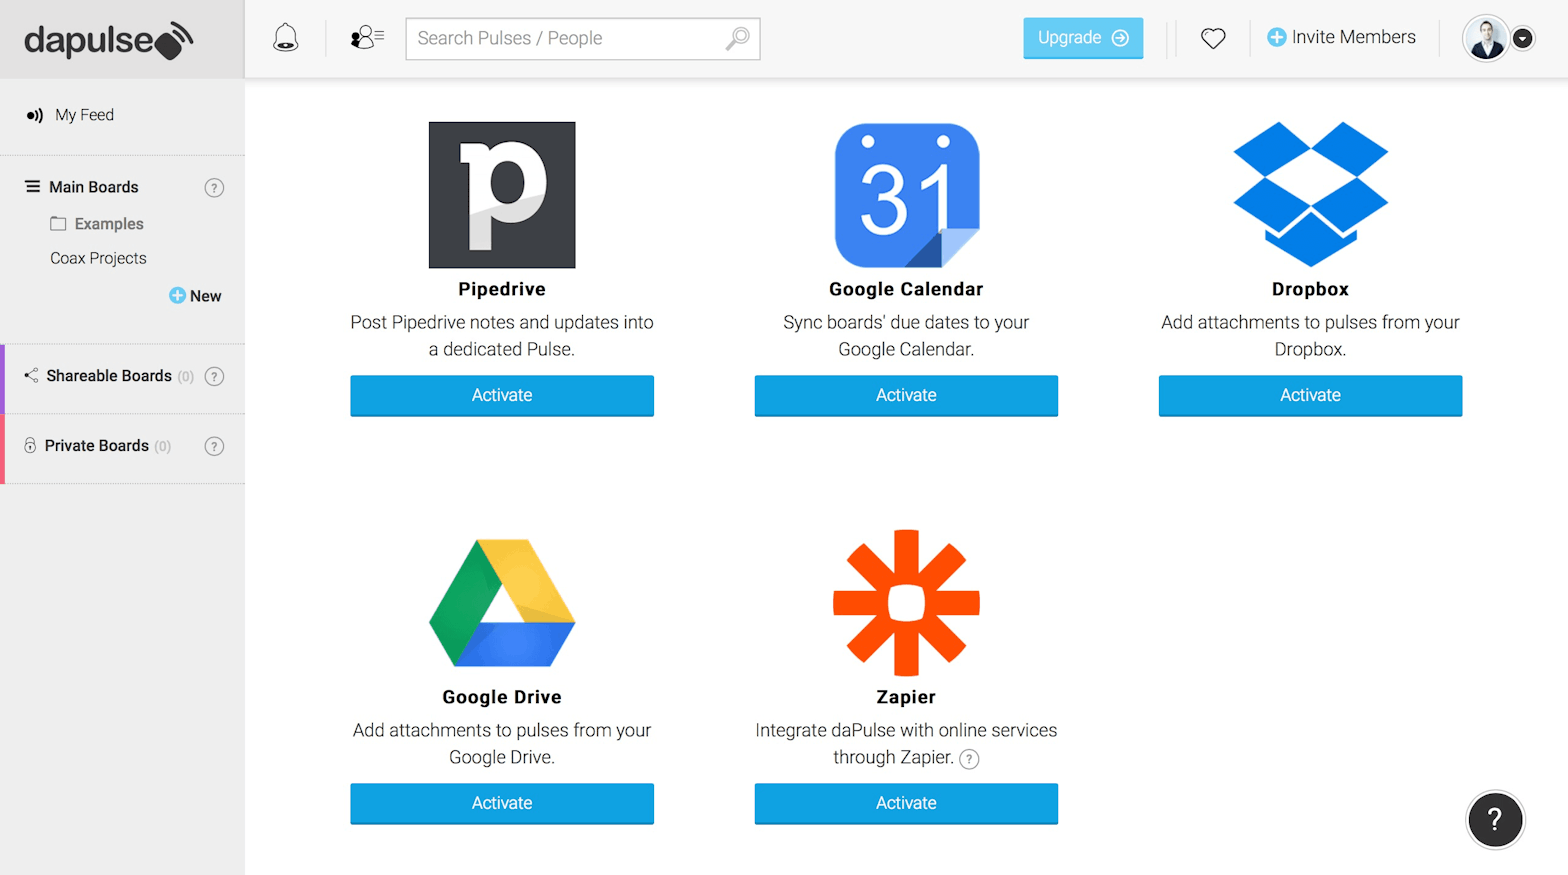Activate the Google Drive integration
Image resolution: width=1568 pixels, height=875 pixels.
(x=502, y=803)
